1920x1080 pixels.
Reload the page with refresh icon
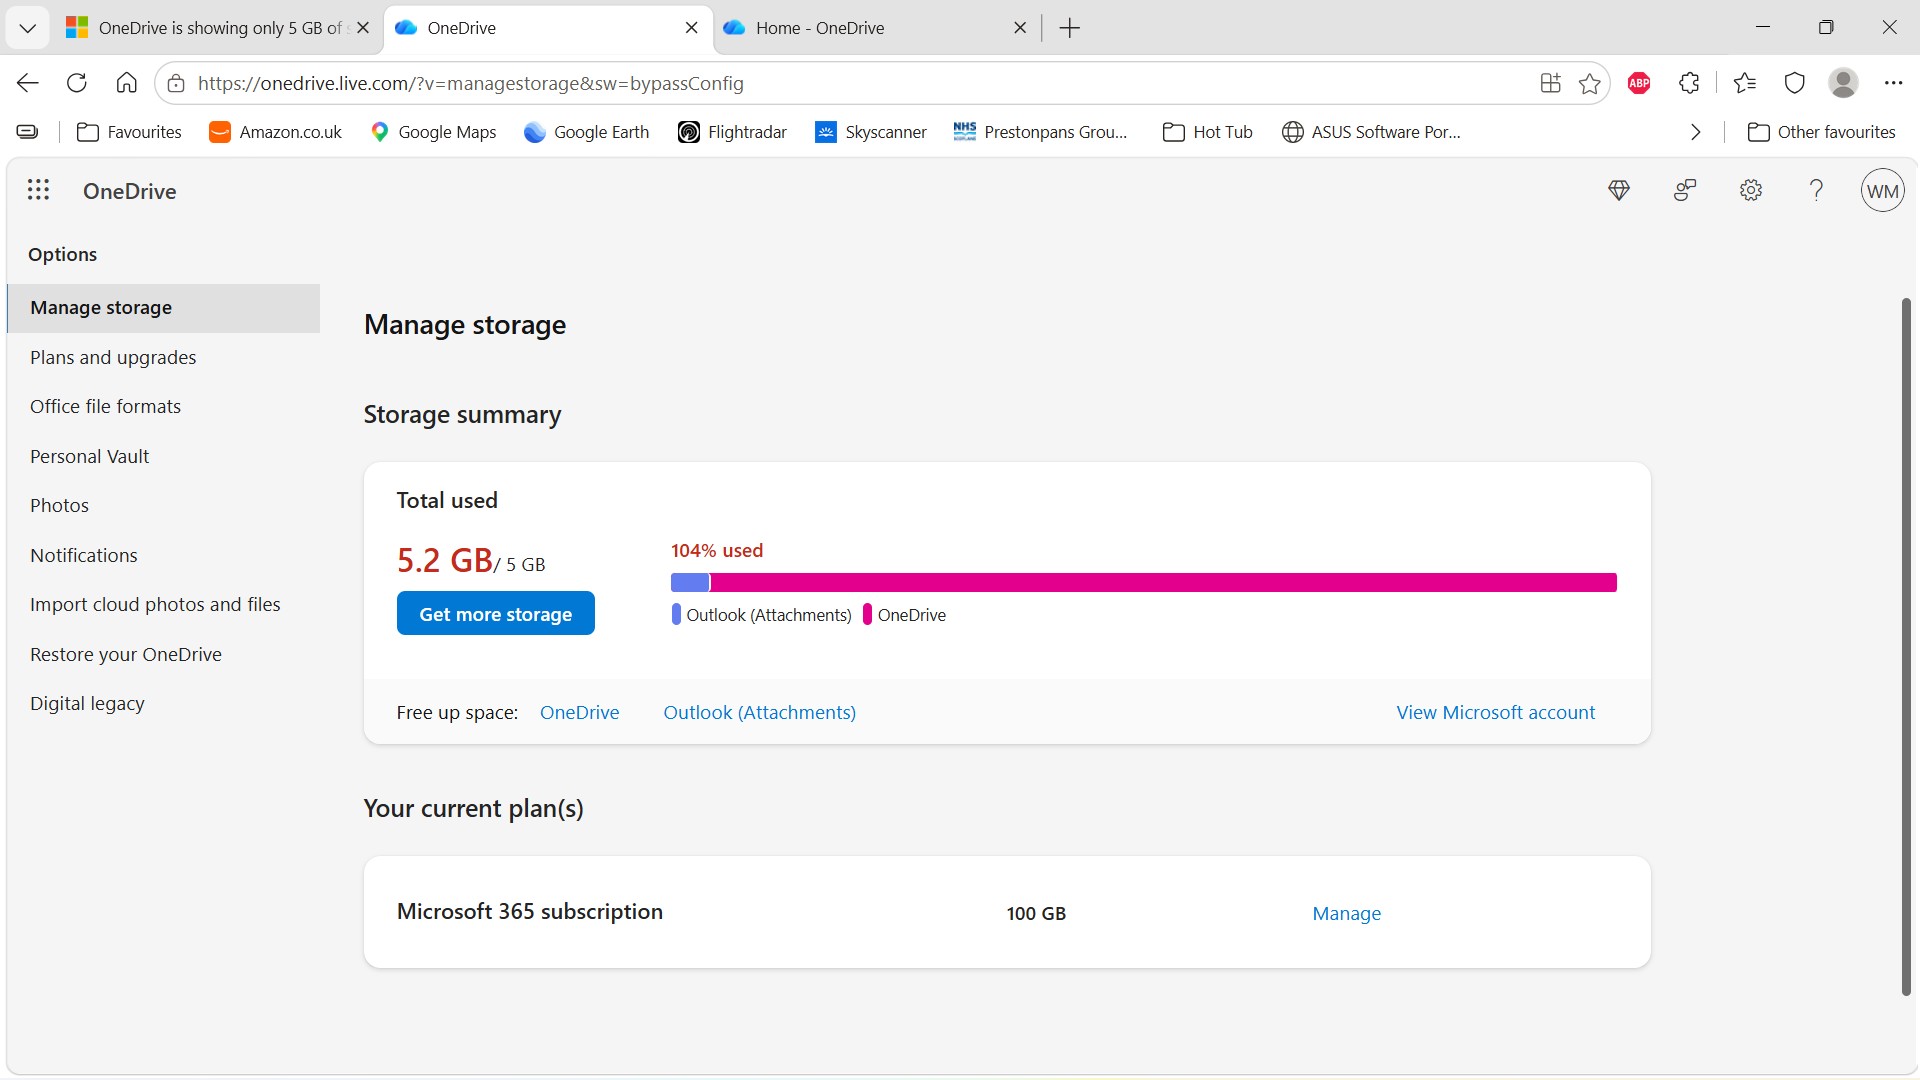(77, 83)
